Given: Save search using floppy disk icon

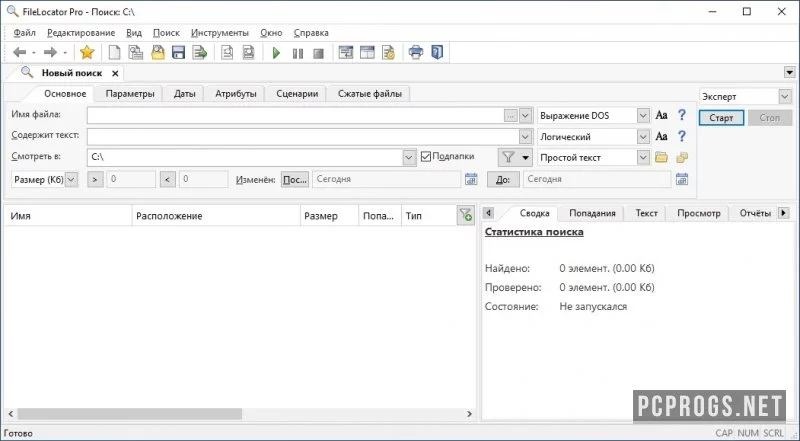Looking at the screenshot, I should tap(178, 52).
